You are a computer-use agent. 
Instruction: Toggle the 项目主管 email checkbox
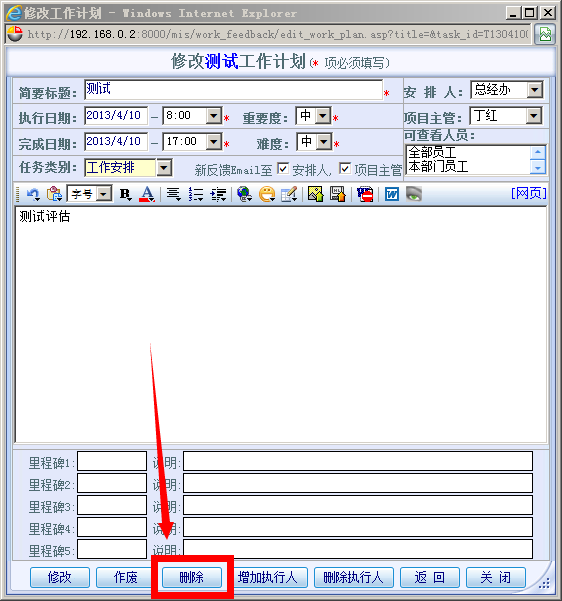coord(345,168)
